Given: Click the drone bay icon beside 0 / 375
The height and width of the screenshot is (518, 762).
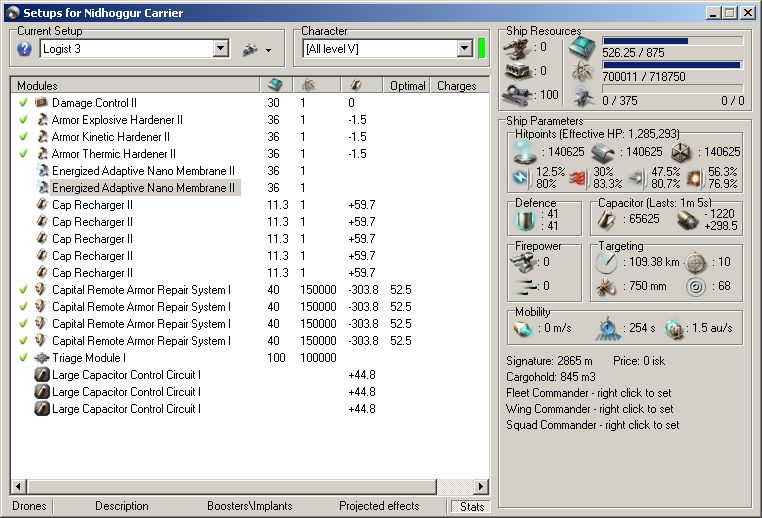Looking at the screenshot, I should [582, 96].
